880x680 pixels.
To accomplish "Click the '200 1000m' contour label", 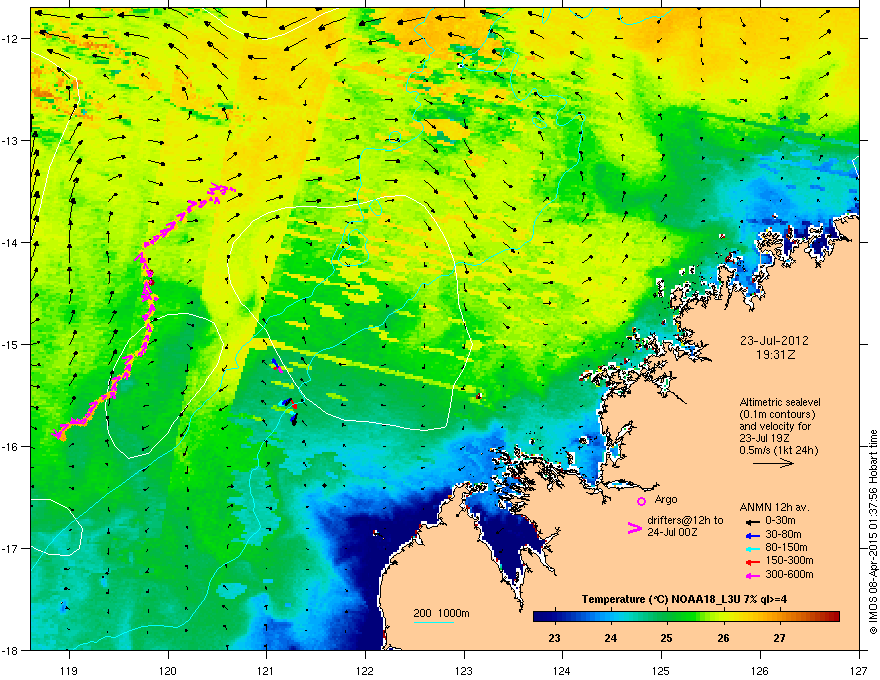I will tap(441, 613).
